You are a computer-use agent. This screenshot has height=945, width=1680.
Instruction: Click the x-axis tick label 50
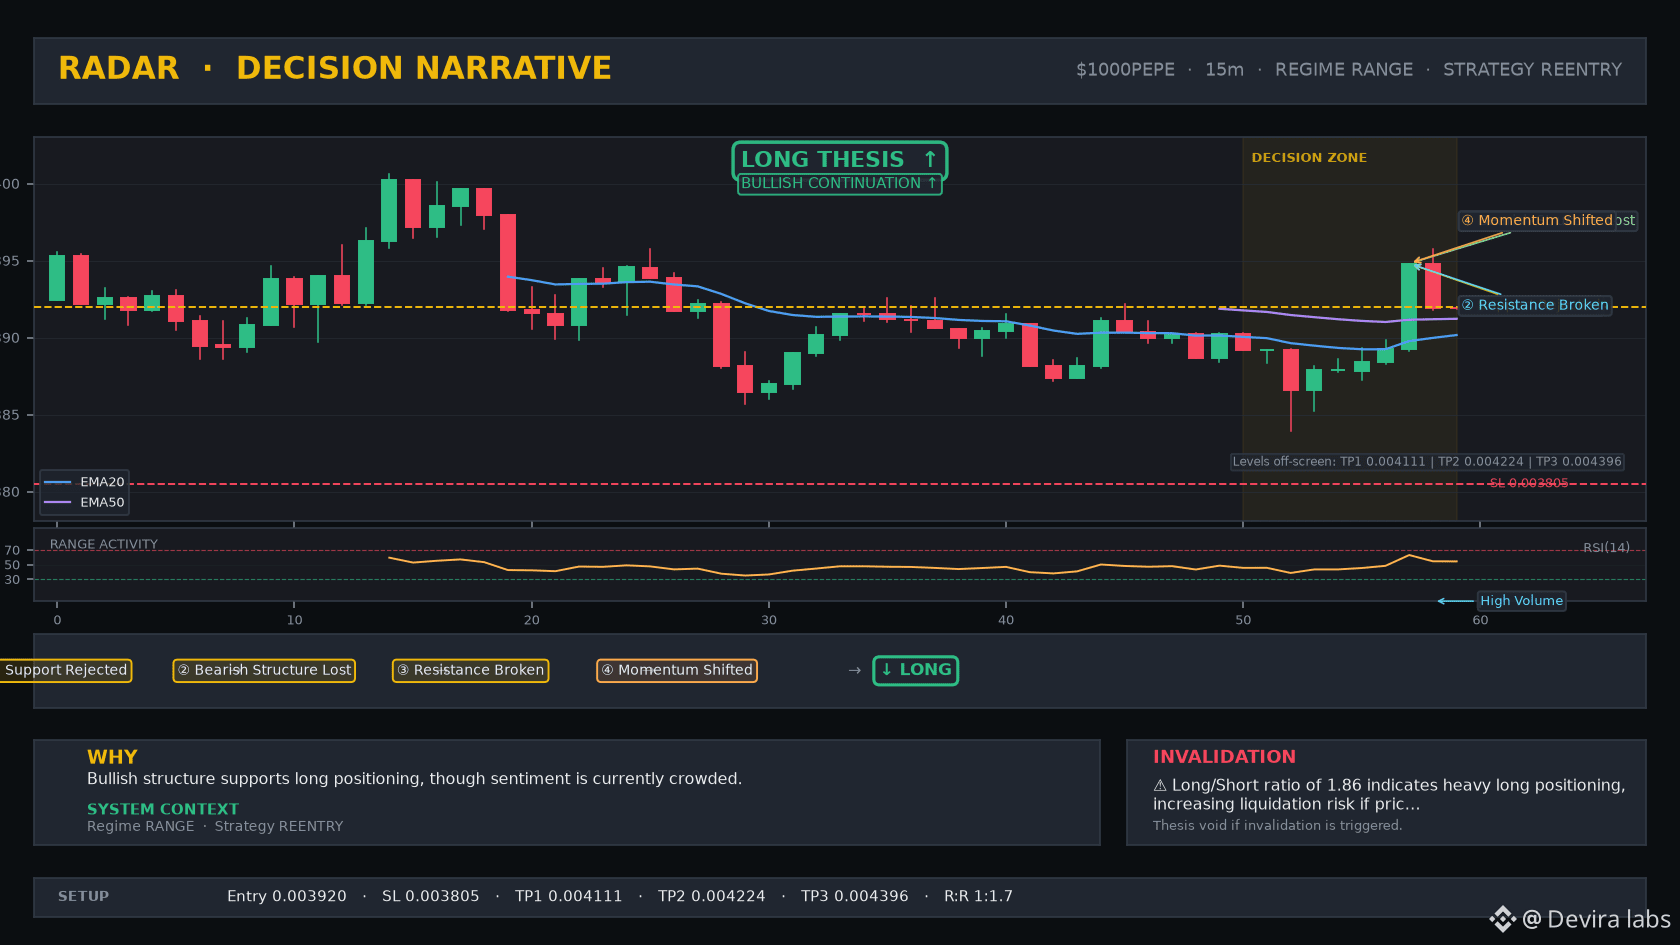coord(1243,620)
